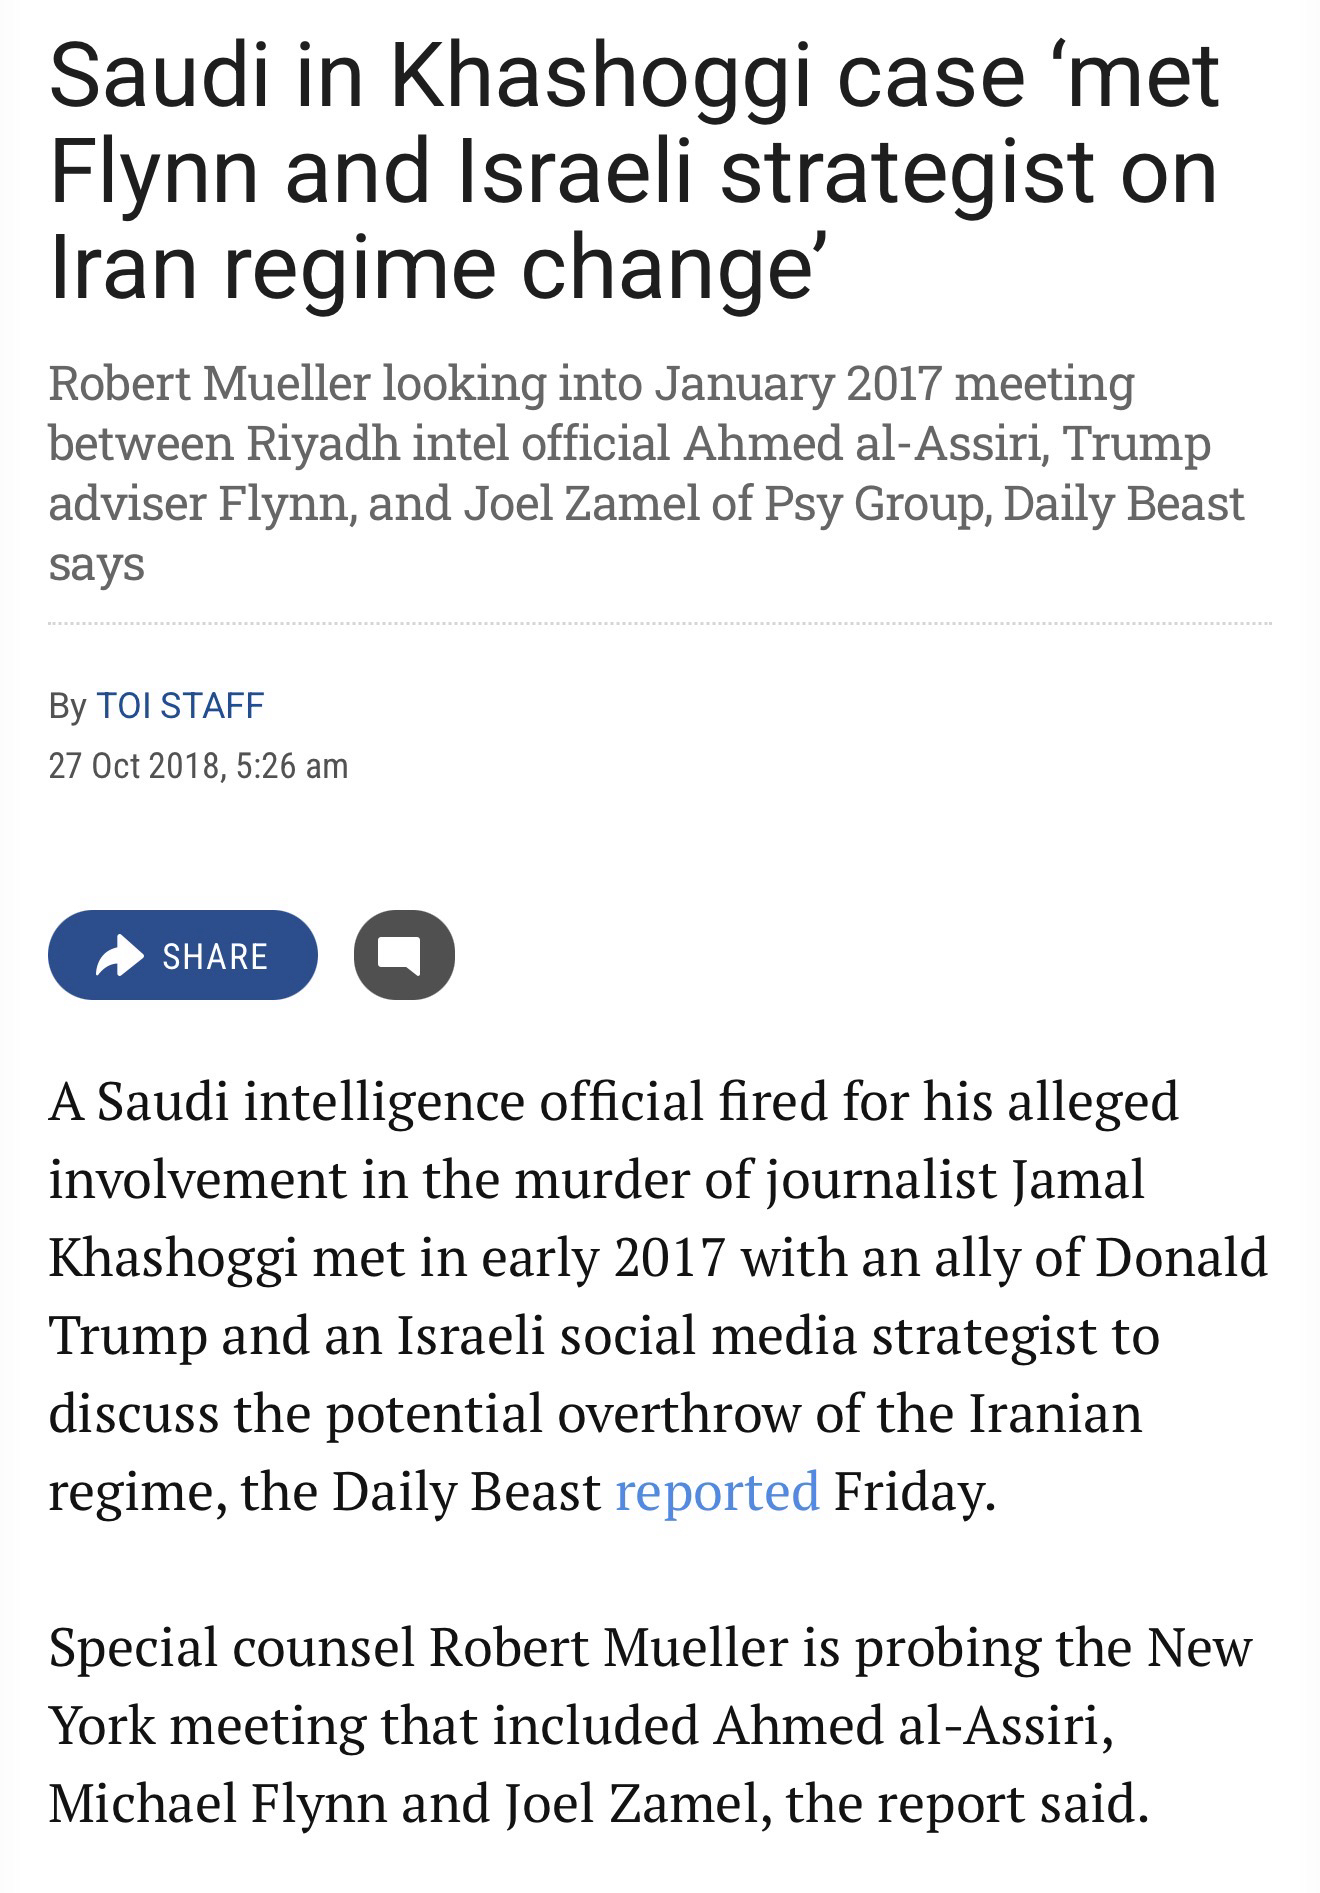Click the "By" byline label
1320x1893 pixels.
[x=67, y=706]
